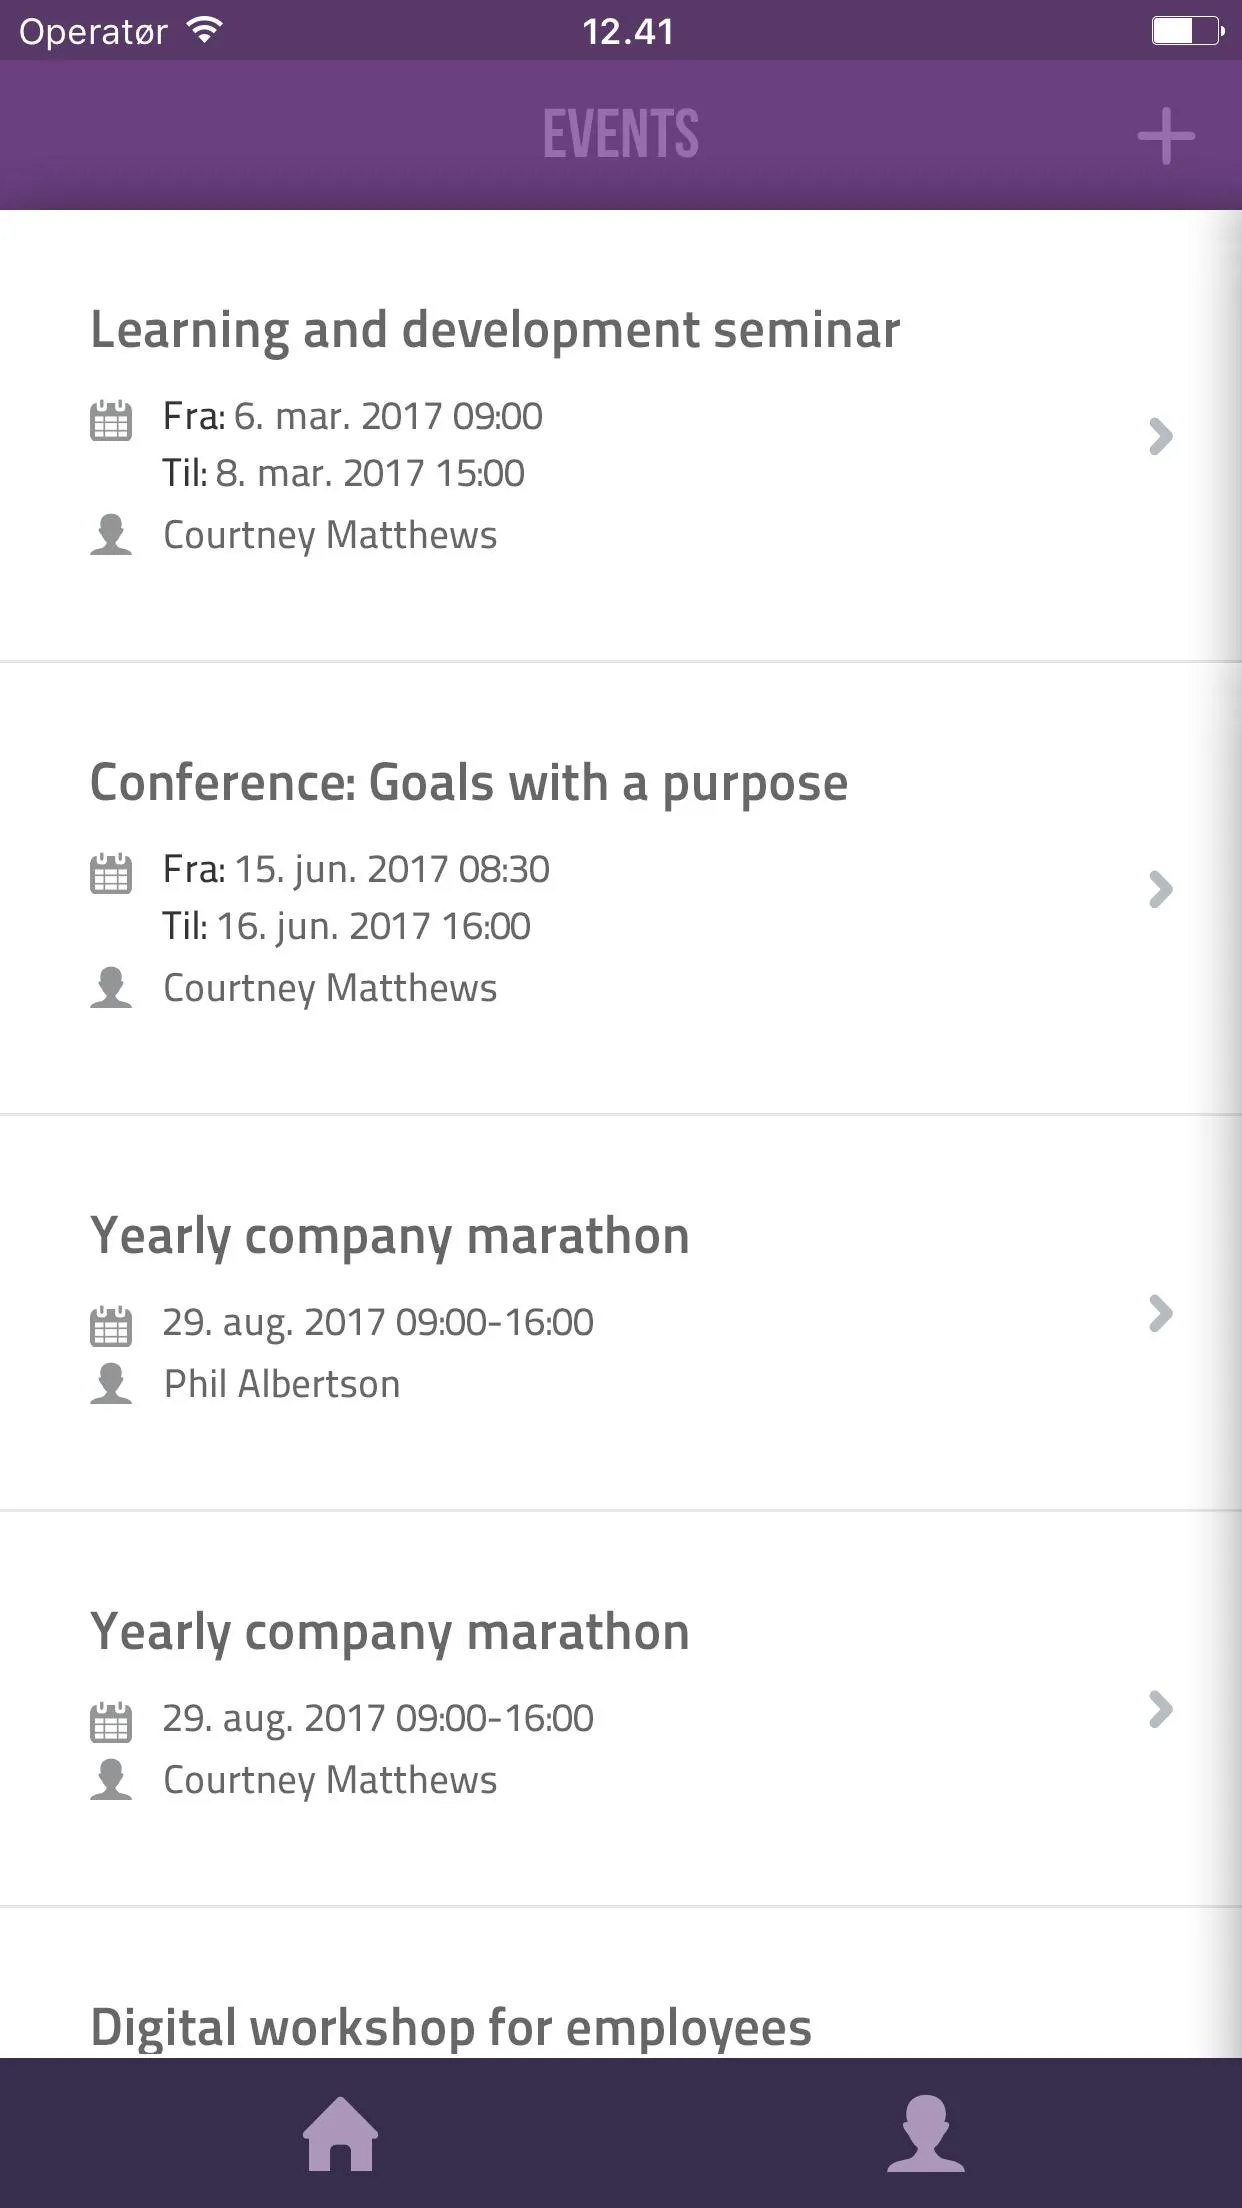Open the Home tab in the bottom bar

(340, 2133)
